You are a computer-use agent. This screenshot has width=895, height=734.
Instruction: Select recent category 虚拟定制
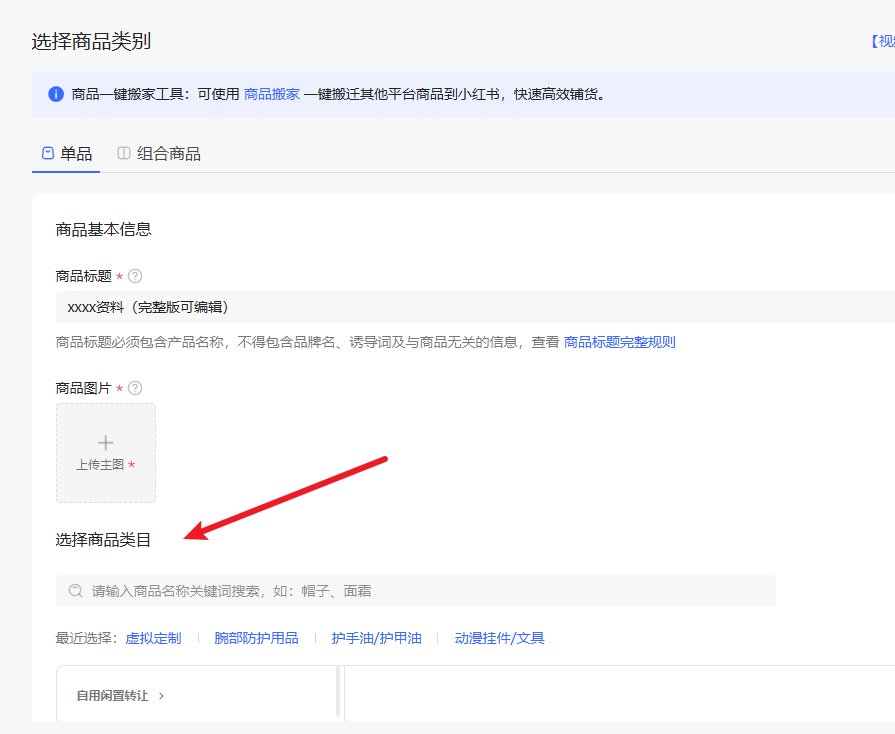point(153,638)
